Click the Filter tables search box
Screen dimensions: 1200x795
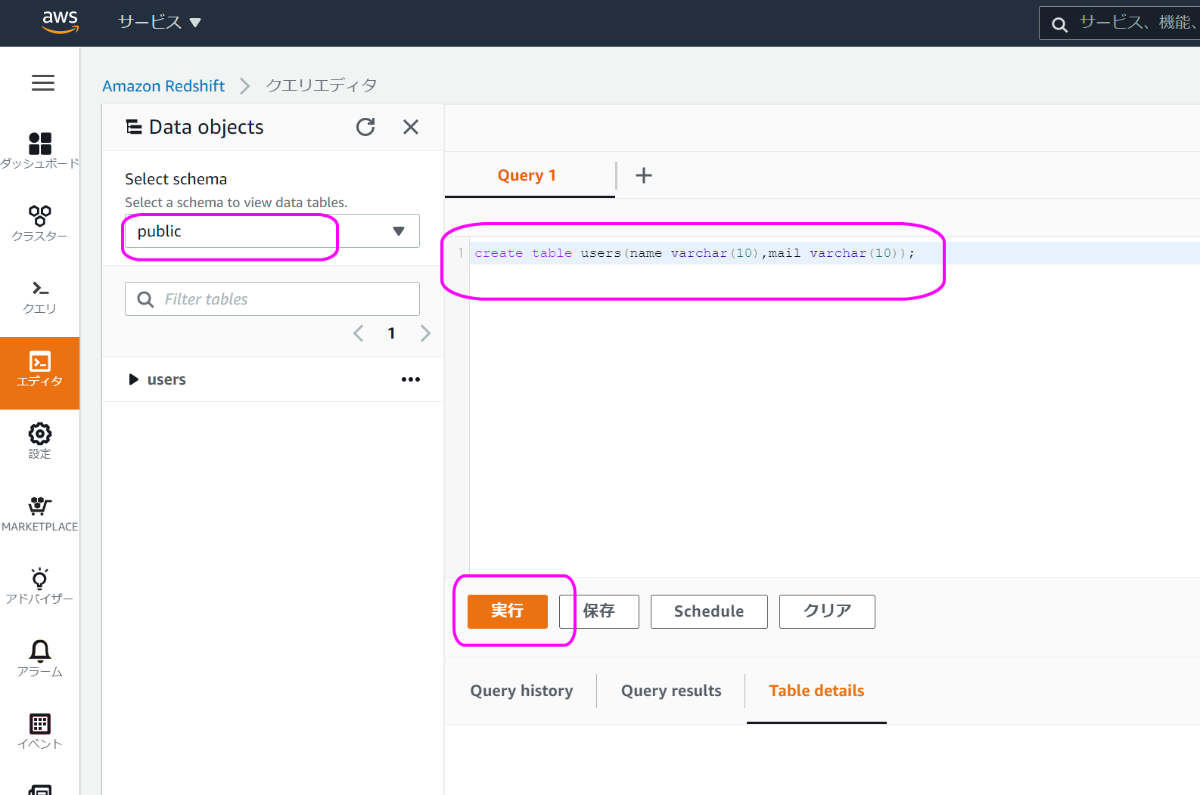click(x=272, y=299)
